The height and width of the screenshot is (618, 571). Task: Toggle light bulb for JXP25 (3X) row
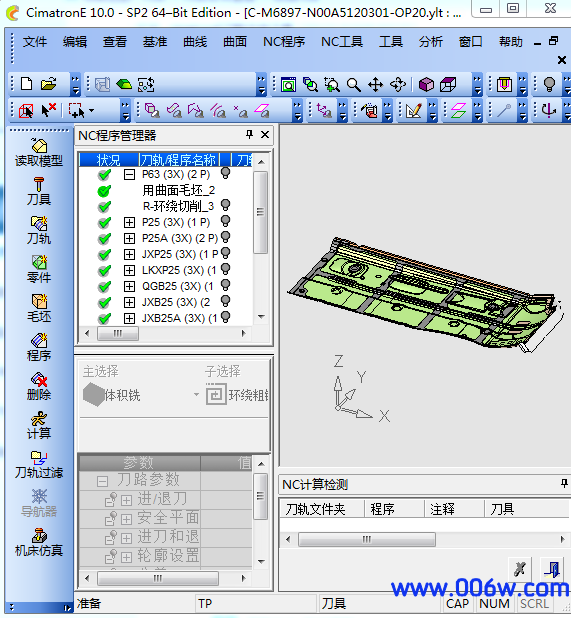coord(225,253)
